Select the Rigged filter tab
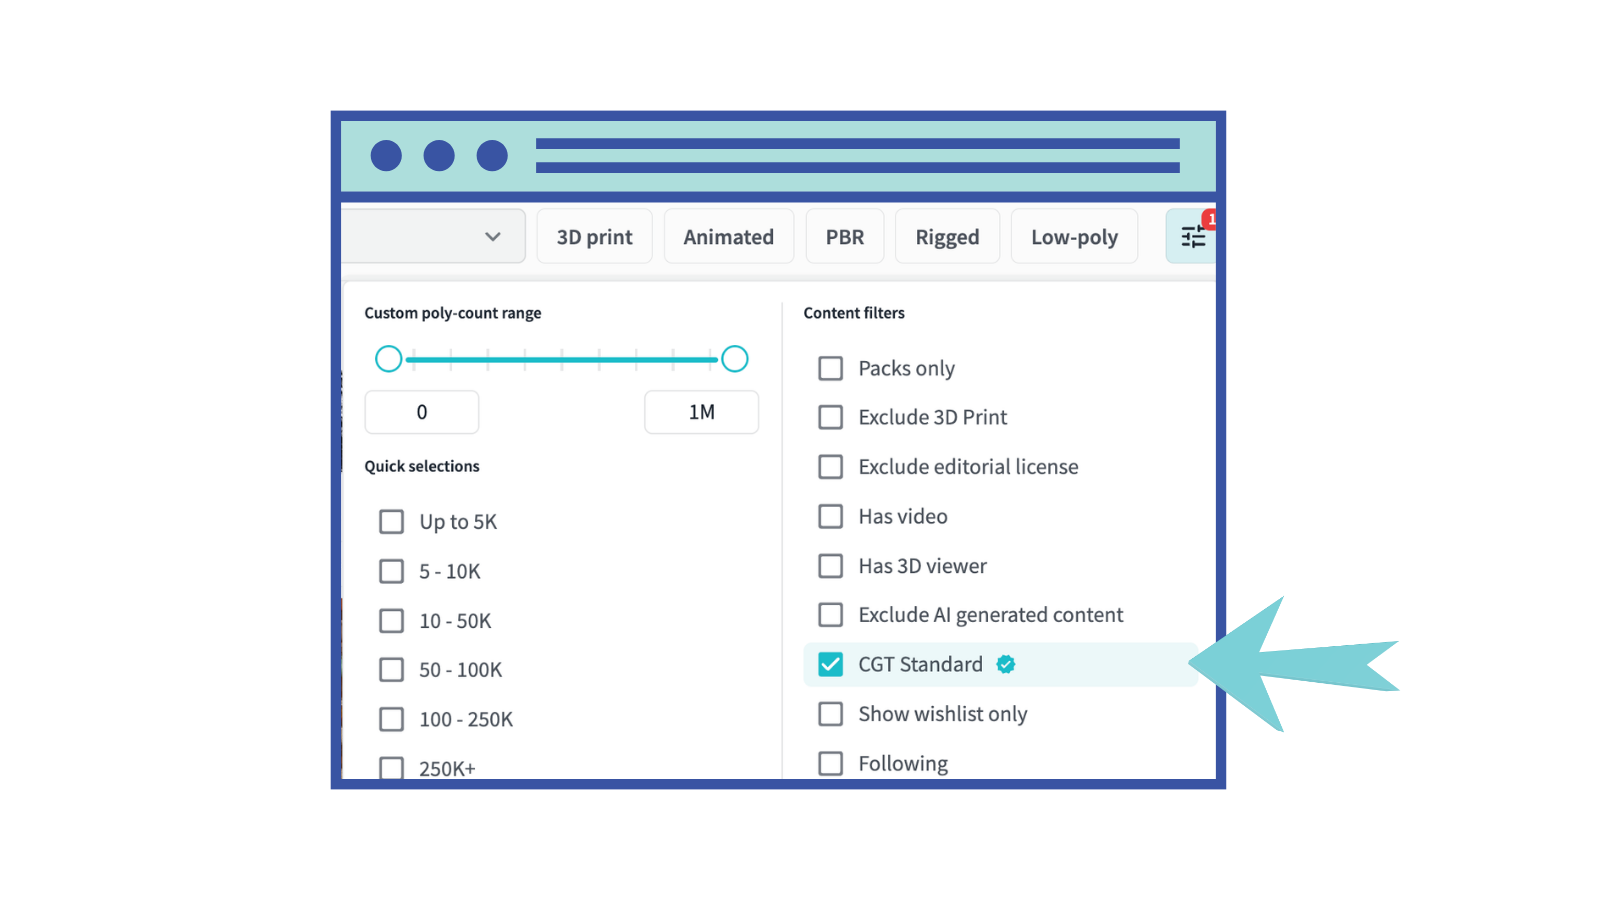 coord(947,237)
